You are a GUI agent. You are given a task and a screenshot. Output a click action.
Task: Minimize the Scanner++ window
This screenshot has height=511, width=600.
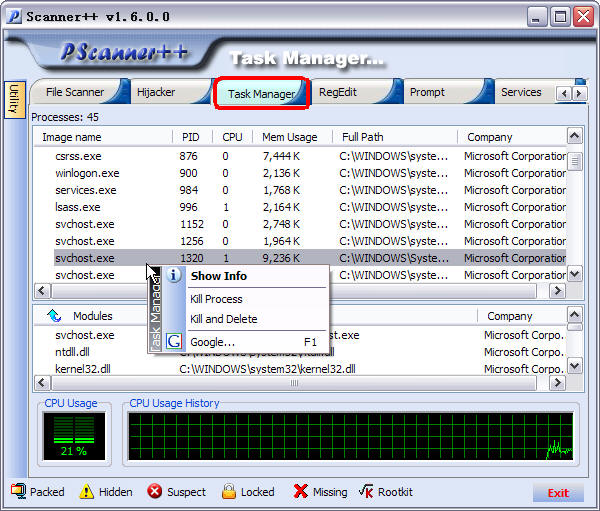(x=536, y=17)
